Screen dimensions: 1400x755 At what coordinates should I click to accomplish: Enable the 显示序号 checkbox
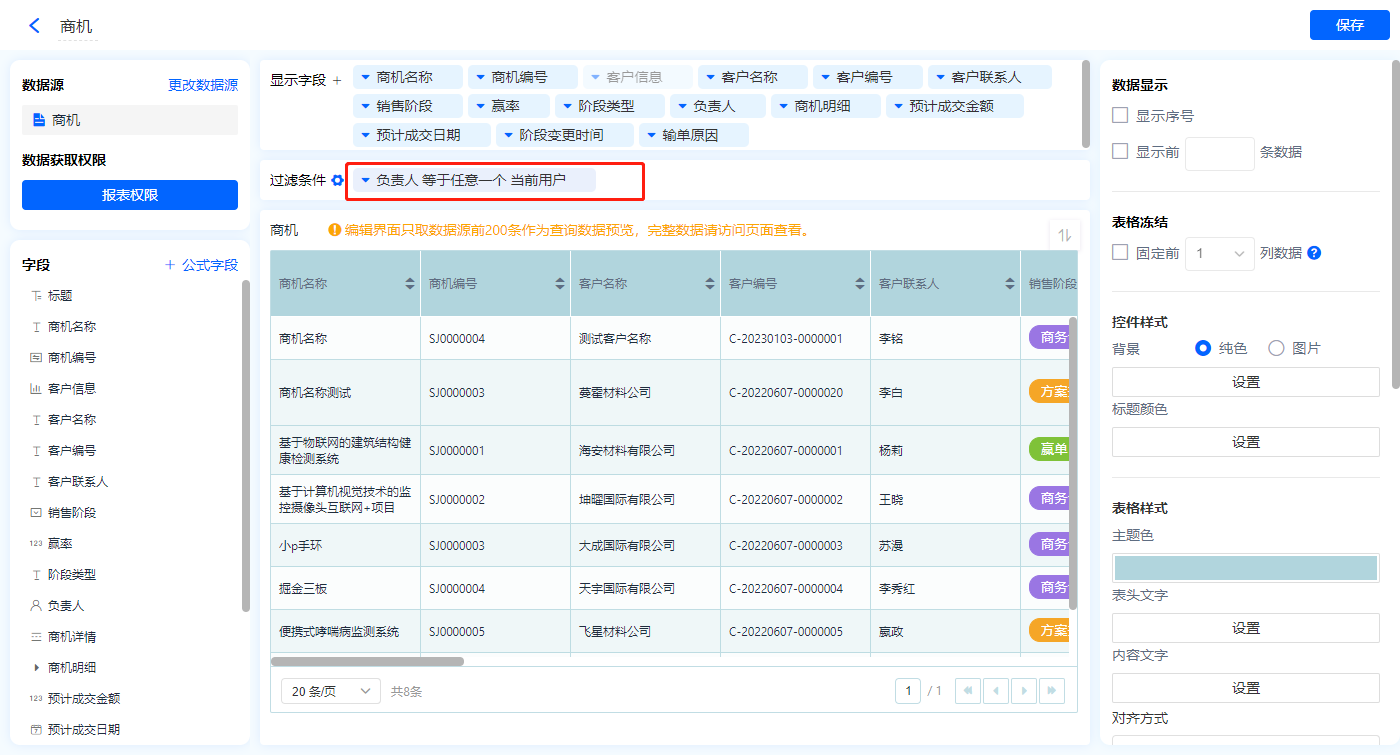click(x=1120, y=116)
